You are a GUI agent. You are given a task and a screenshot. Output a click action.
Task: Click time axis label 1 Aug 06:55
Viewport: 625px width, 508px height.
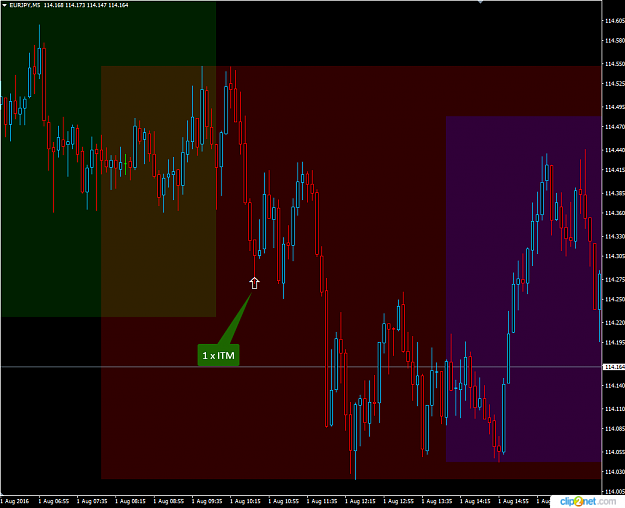54,501
